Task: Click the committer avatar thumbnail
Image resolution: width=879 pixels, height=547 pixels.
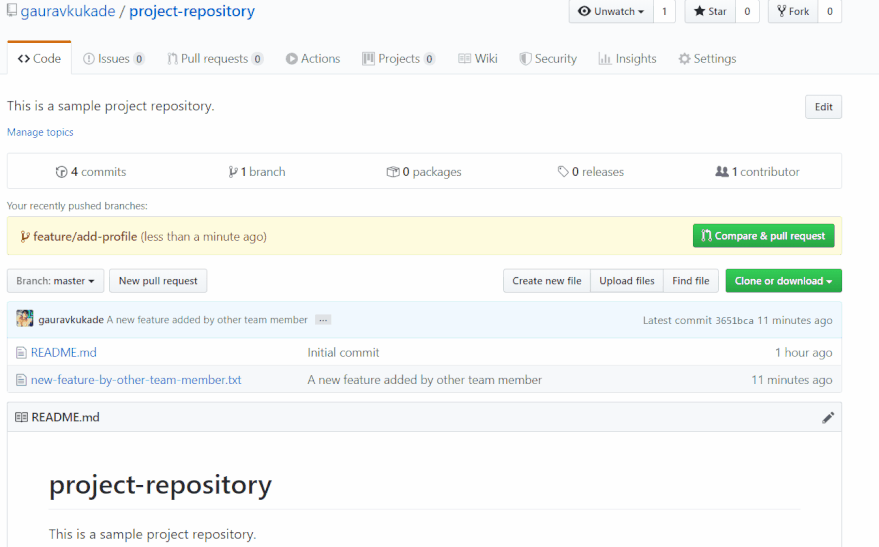Action: 25,318
